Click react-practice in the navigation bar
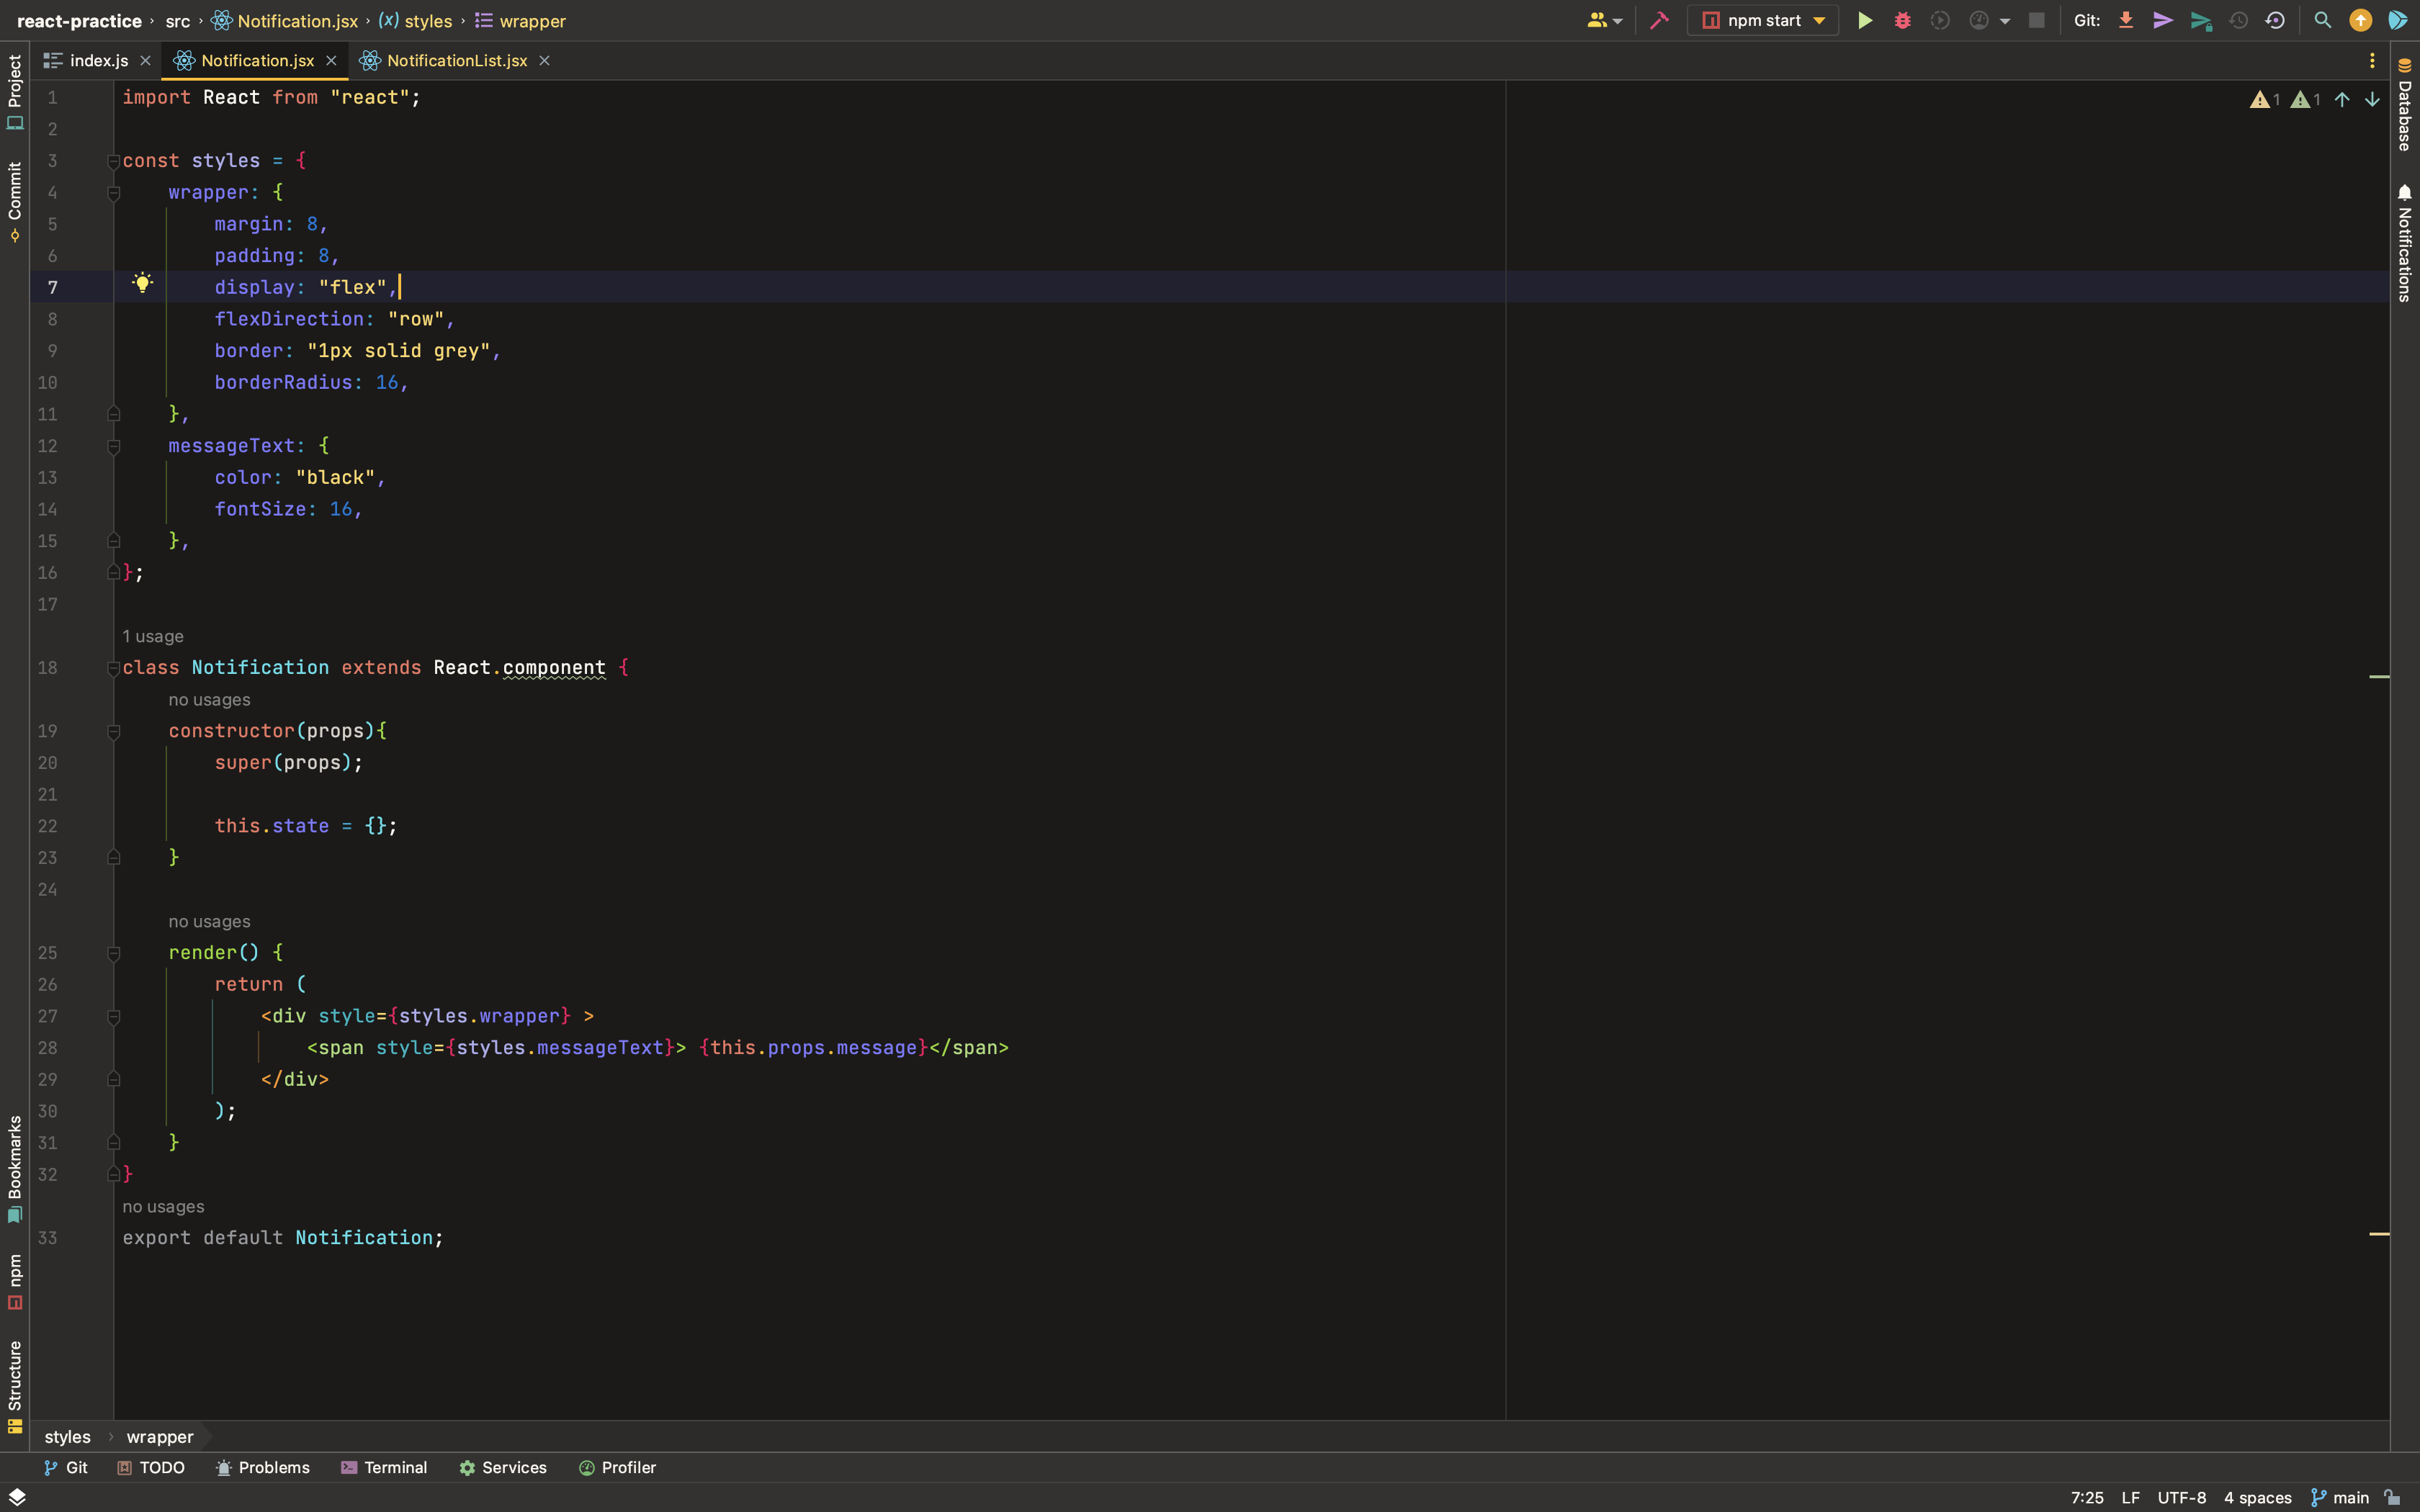2420x1512 pixels. point(79,21)
